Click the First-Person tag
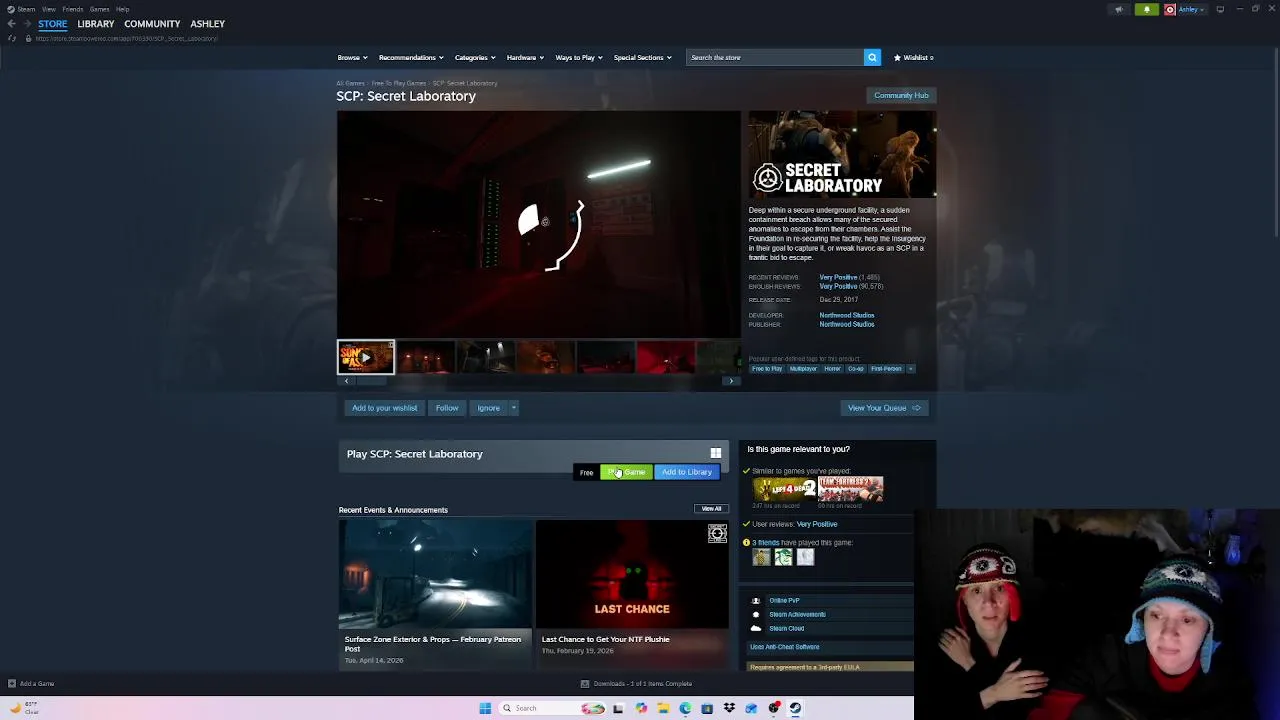 pos(886,369)
